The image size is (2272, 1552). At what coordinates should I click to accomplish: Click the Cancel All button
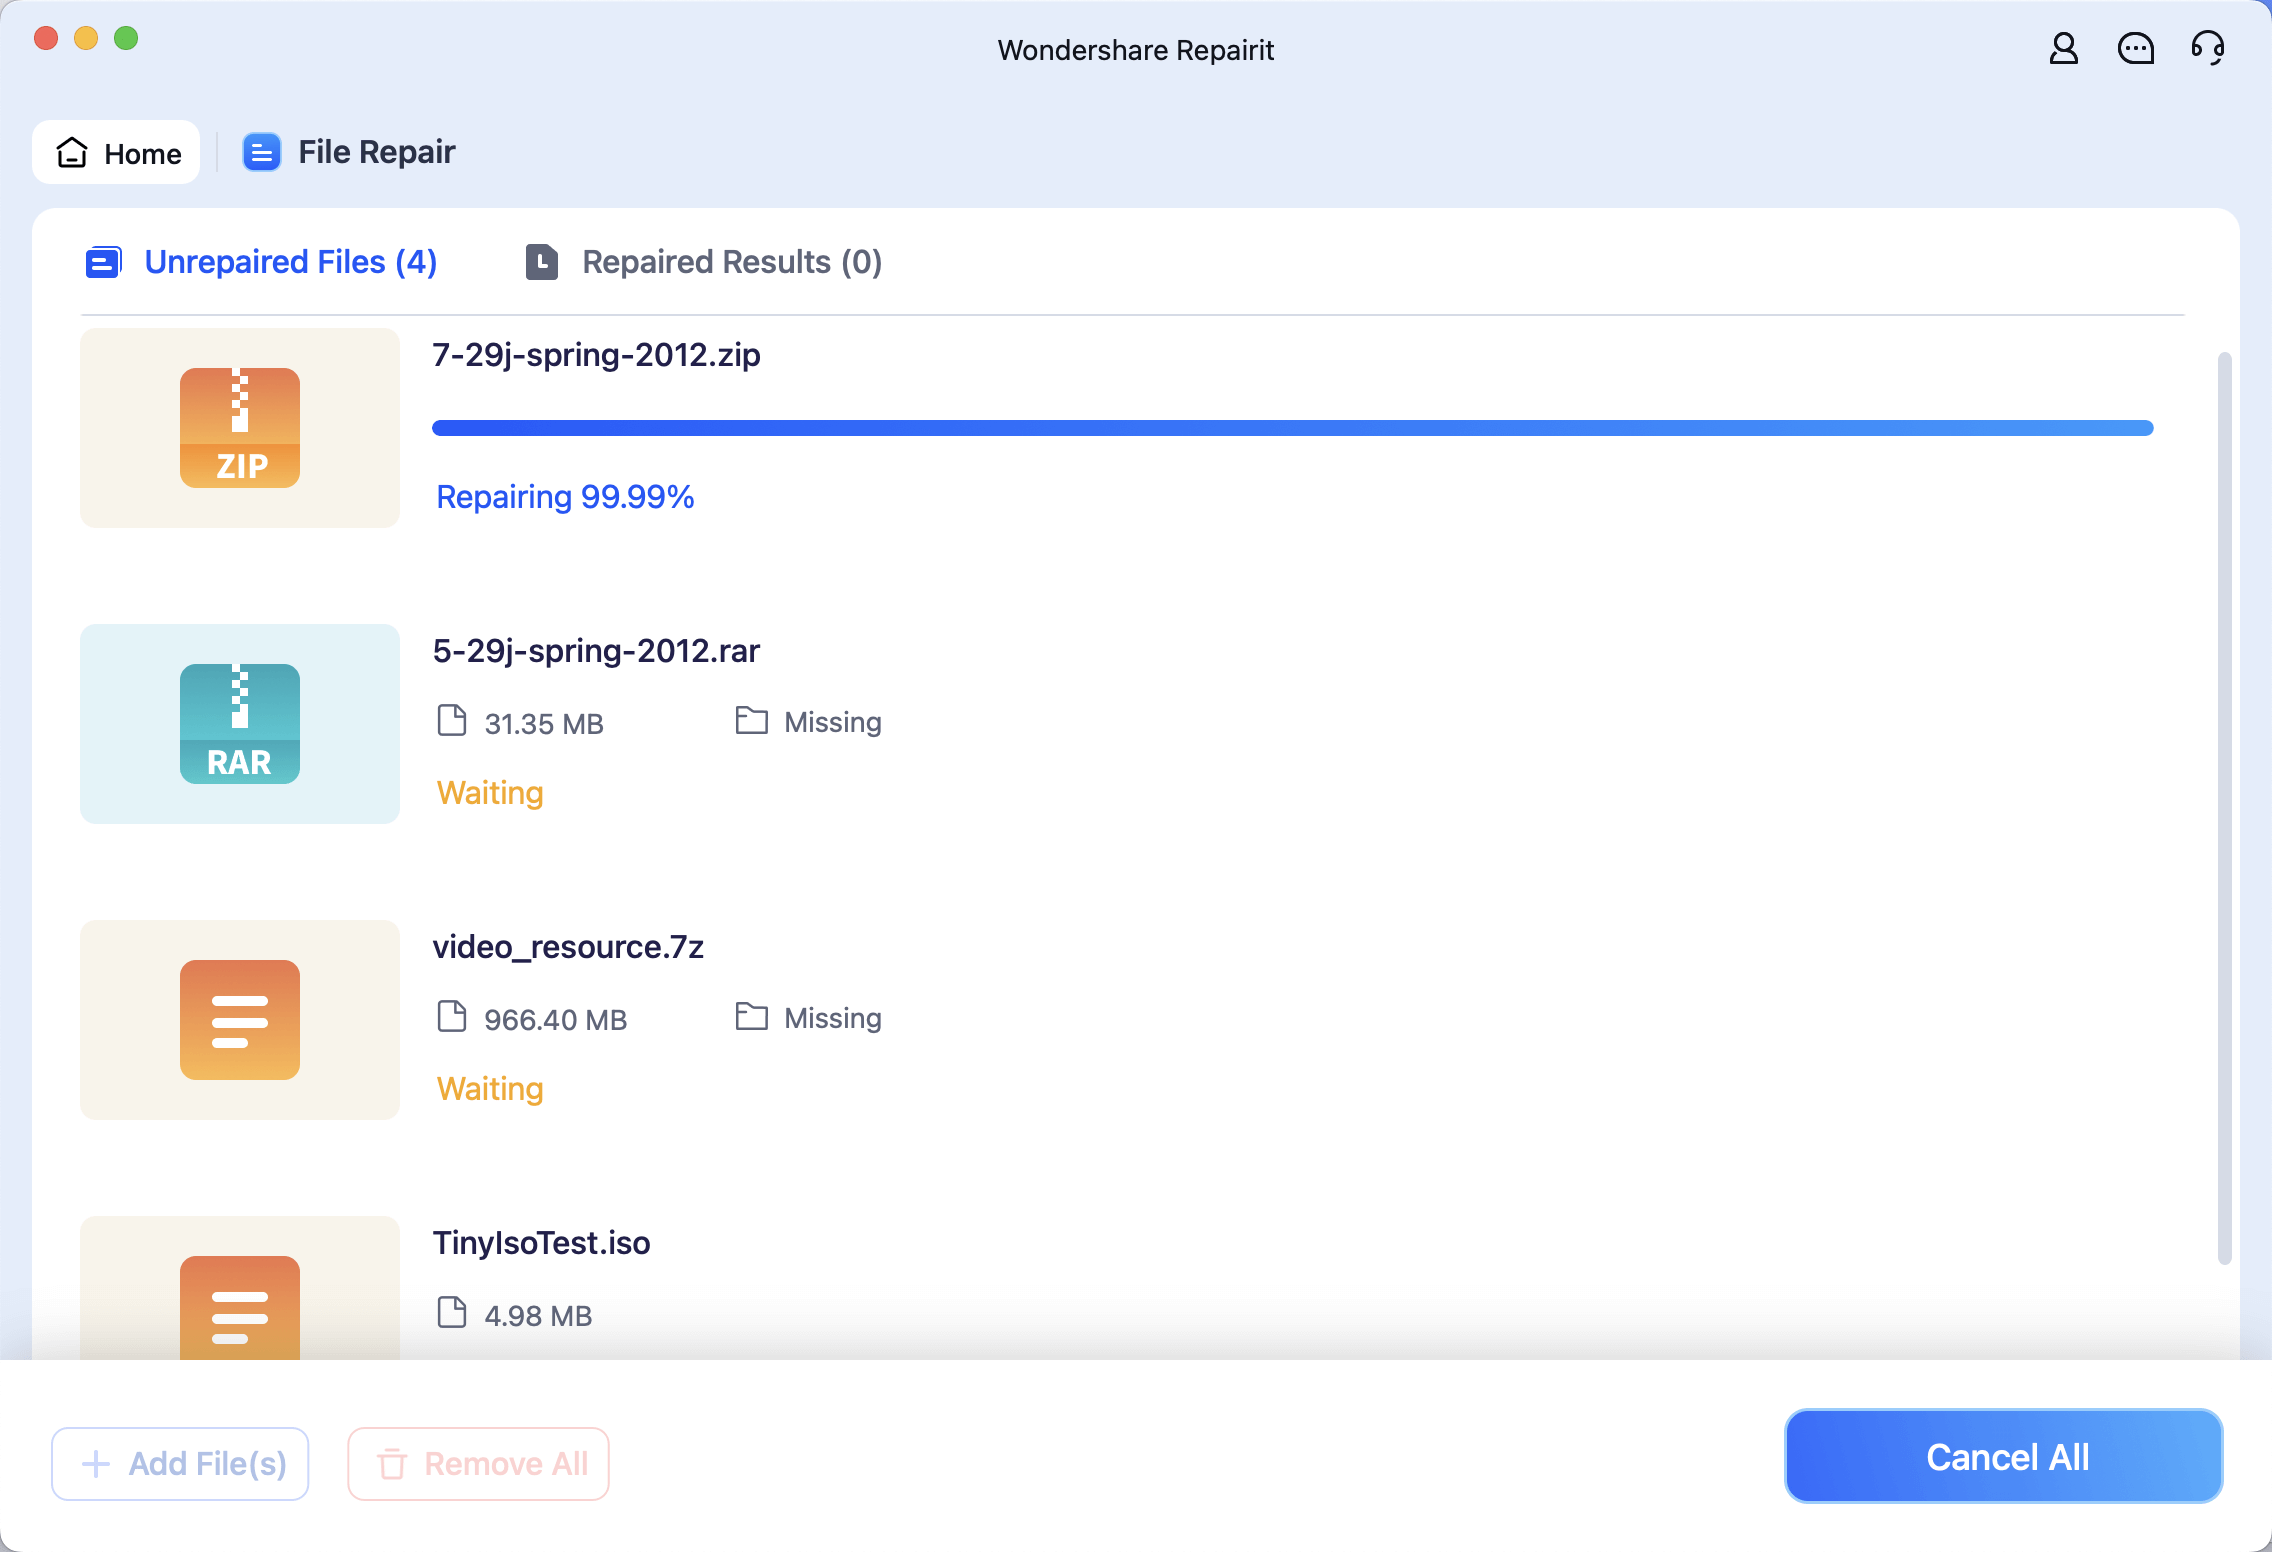click(2004, 1457)
